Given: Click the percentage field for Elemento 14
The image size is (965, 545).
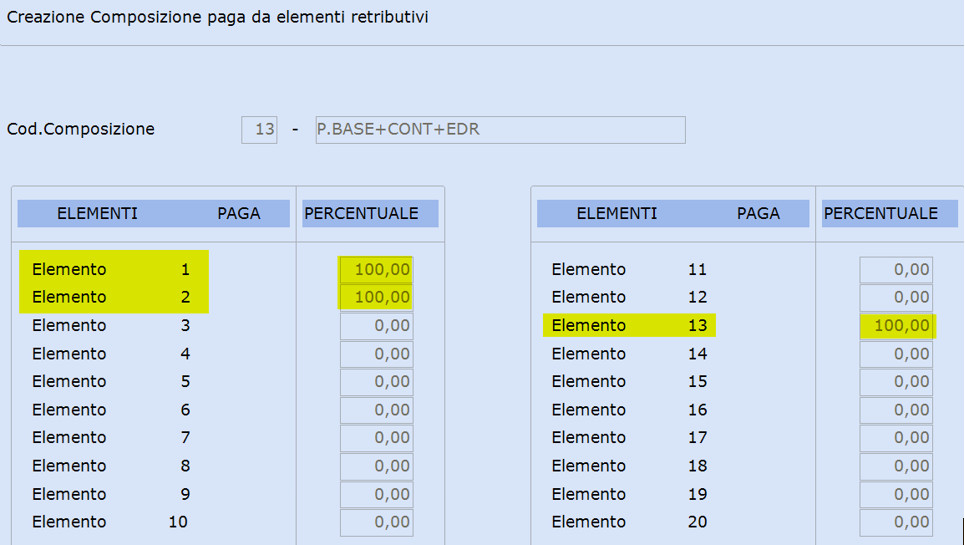Looking at the screenshot, I should pos(896,354).
